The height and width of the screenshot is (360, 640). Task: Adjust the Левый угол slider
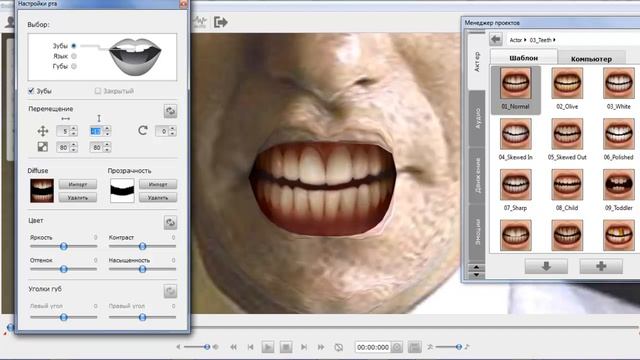pos(64,317)
